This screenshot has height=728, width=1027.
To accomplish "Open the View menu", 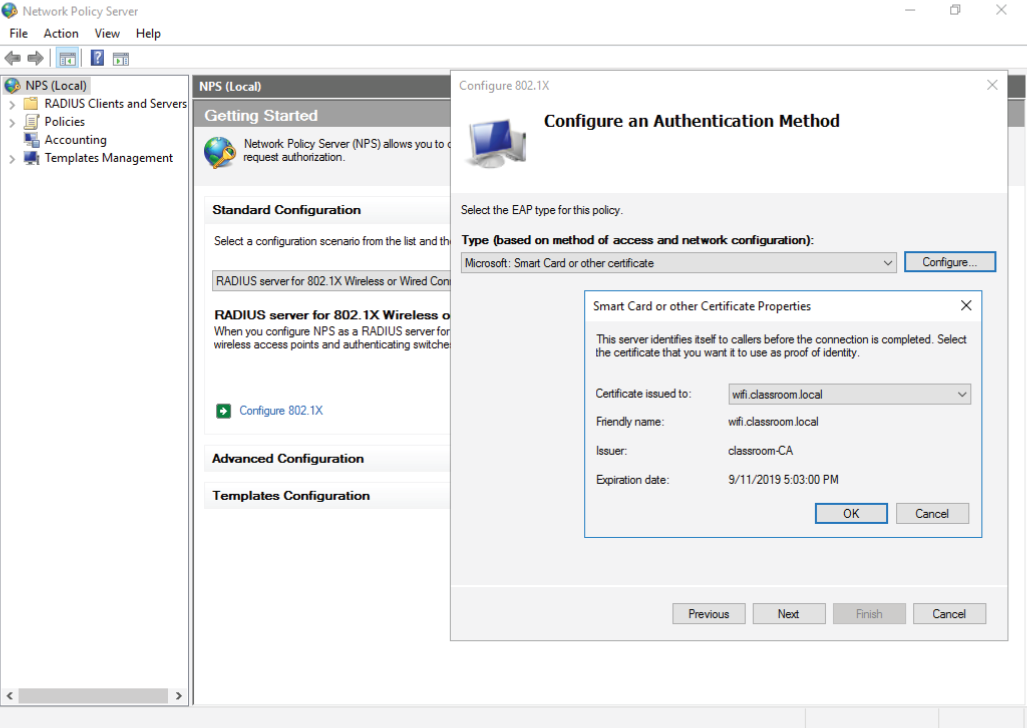I will pyautogui.click(x=107, y=33).
